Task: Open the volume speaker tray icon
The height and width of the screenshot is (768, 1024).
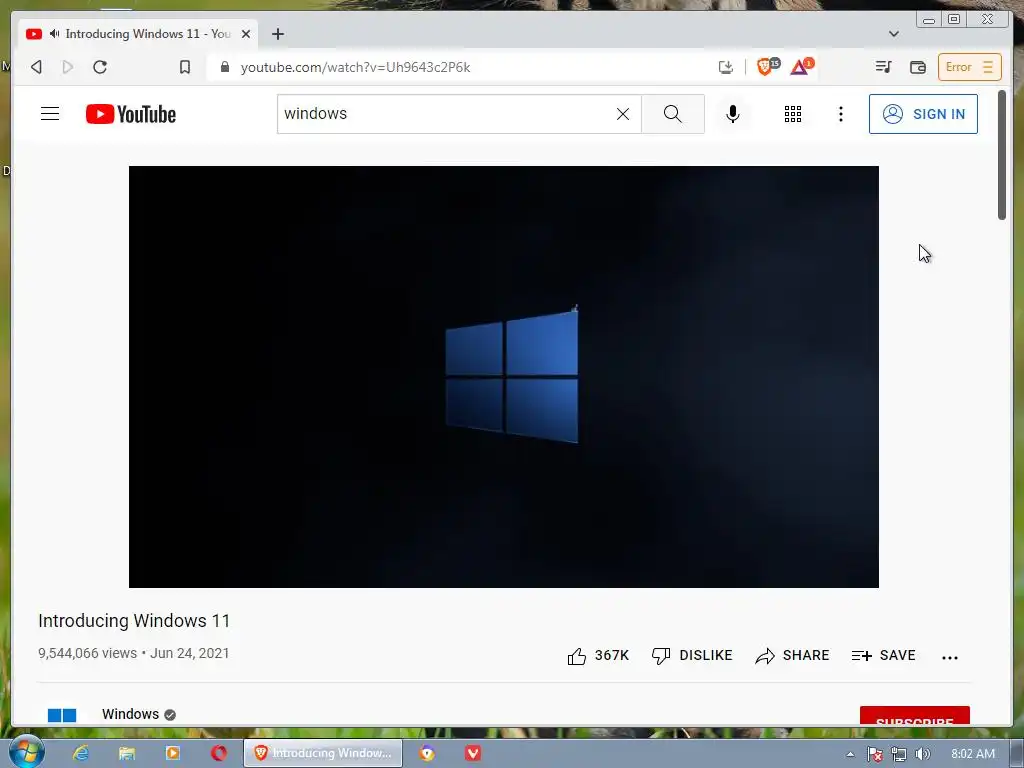Action: tap(922, 754)
